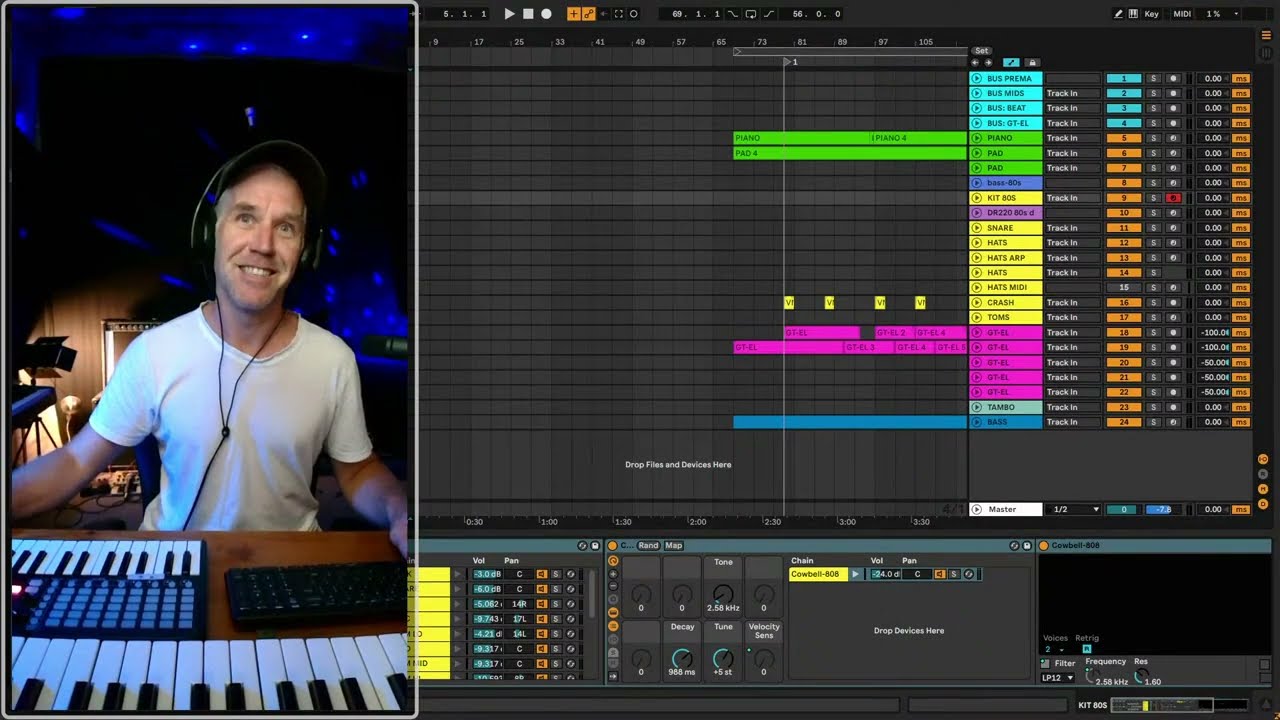Unfold the TAMBO track

click(x=977, y=407)
